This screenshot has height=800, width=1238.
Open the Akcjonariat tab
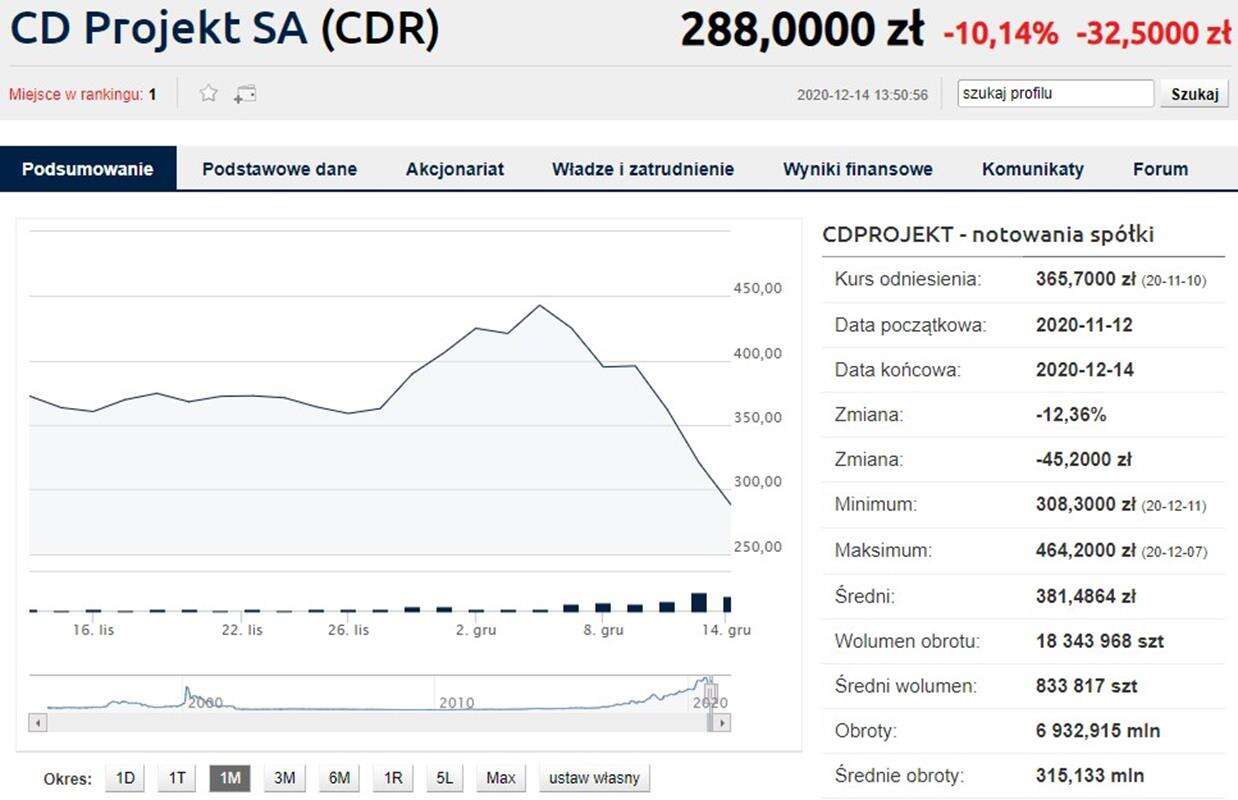point(454,169)
